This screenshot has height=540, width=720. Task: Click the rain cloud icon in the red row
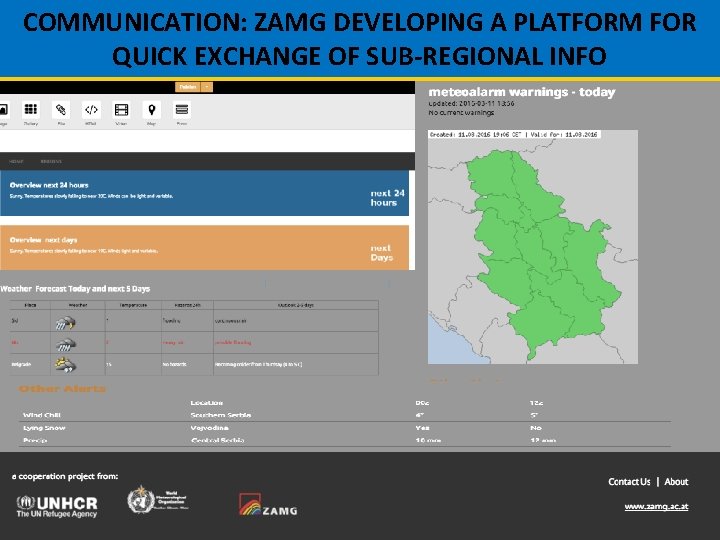click(66, 344)
